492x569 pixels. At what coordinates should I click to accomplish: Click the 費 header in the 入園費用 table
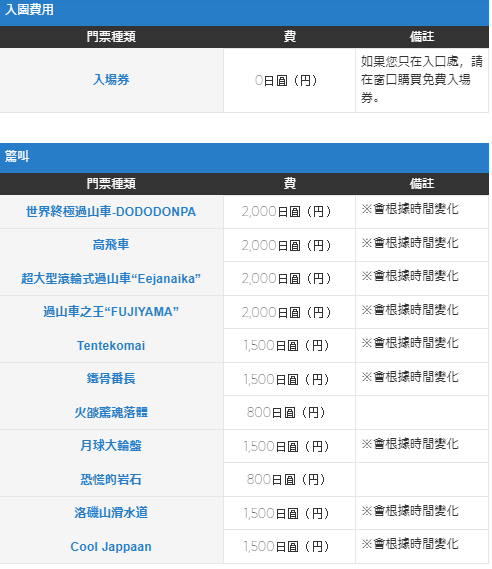(290, 37)
